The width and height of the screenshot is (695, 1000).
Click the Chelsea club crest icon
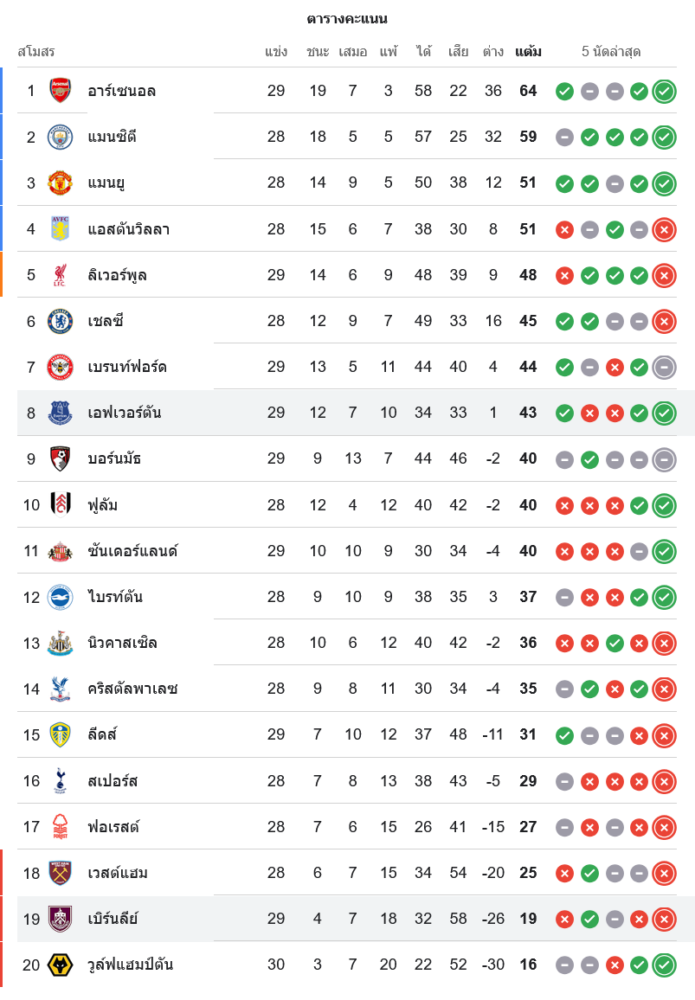60,321
